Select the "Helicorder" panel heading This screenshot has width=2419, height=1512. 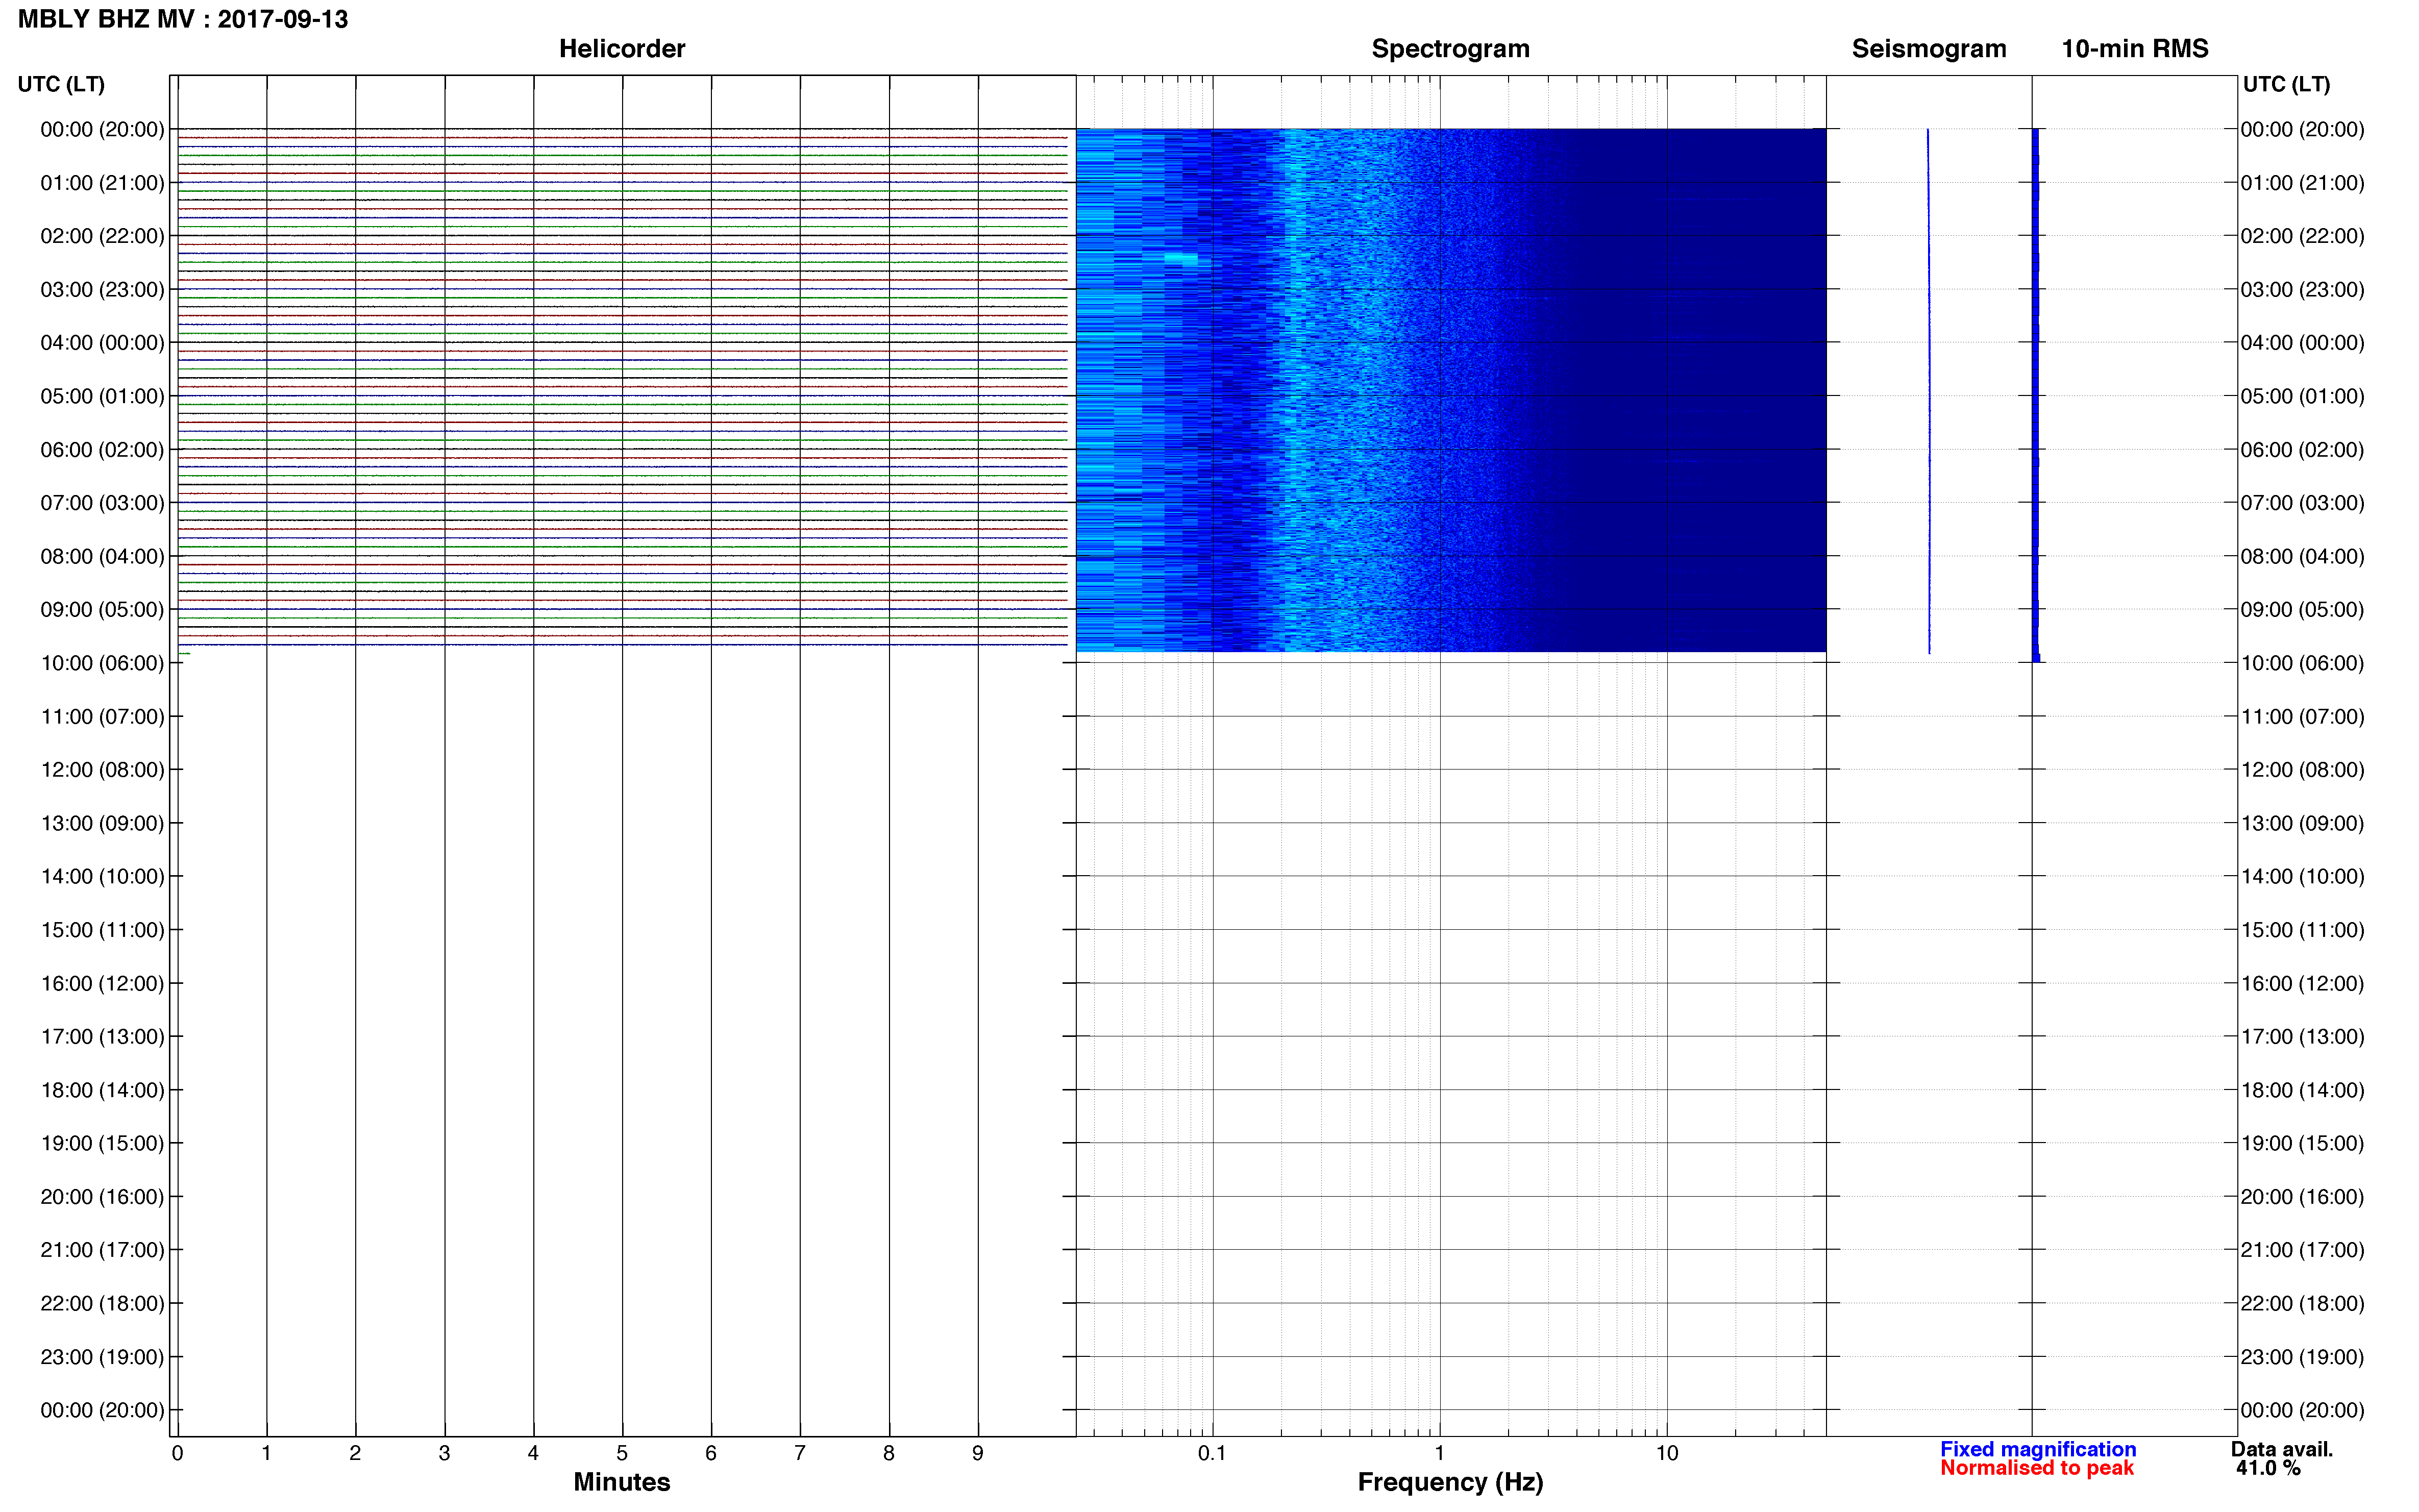coord(622,49)
